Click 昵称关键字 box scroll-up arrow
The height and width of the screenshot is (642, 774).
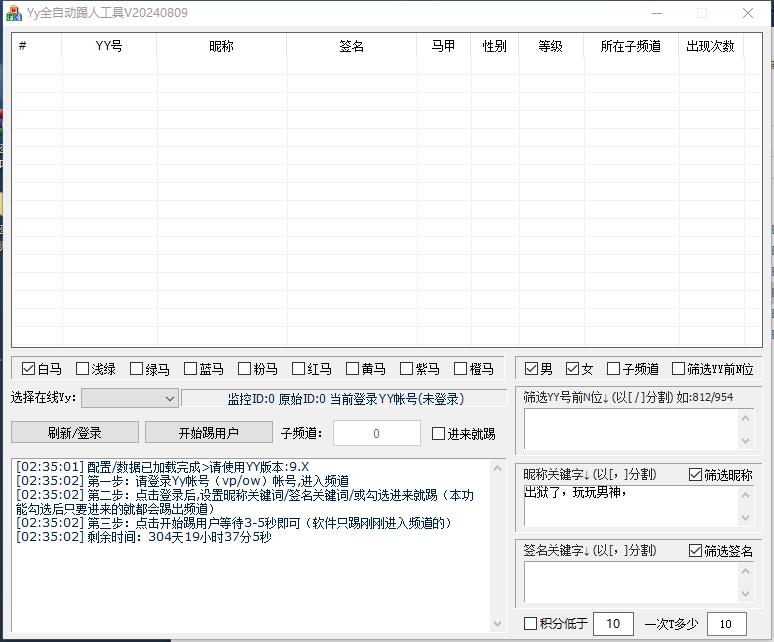[745, 495]
